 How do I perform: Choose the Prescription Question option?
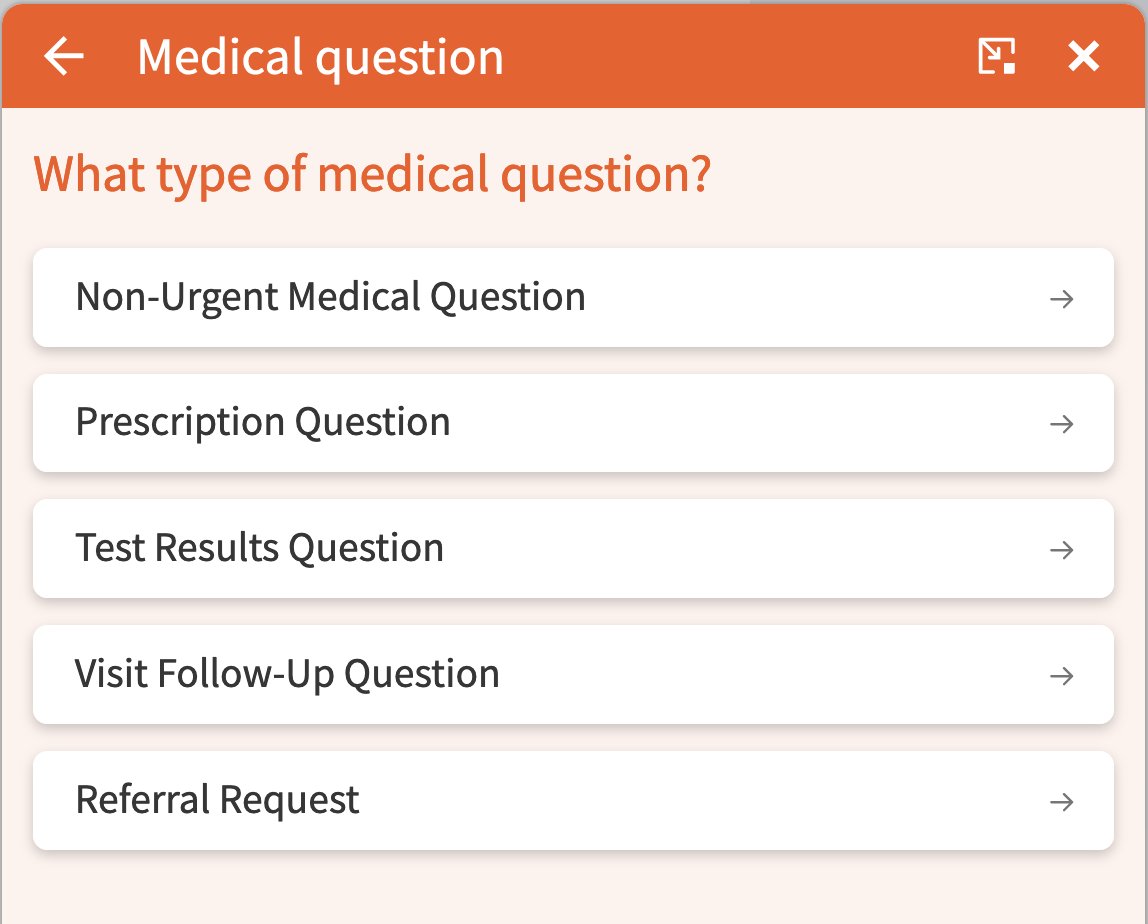point(573,423)
